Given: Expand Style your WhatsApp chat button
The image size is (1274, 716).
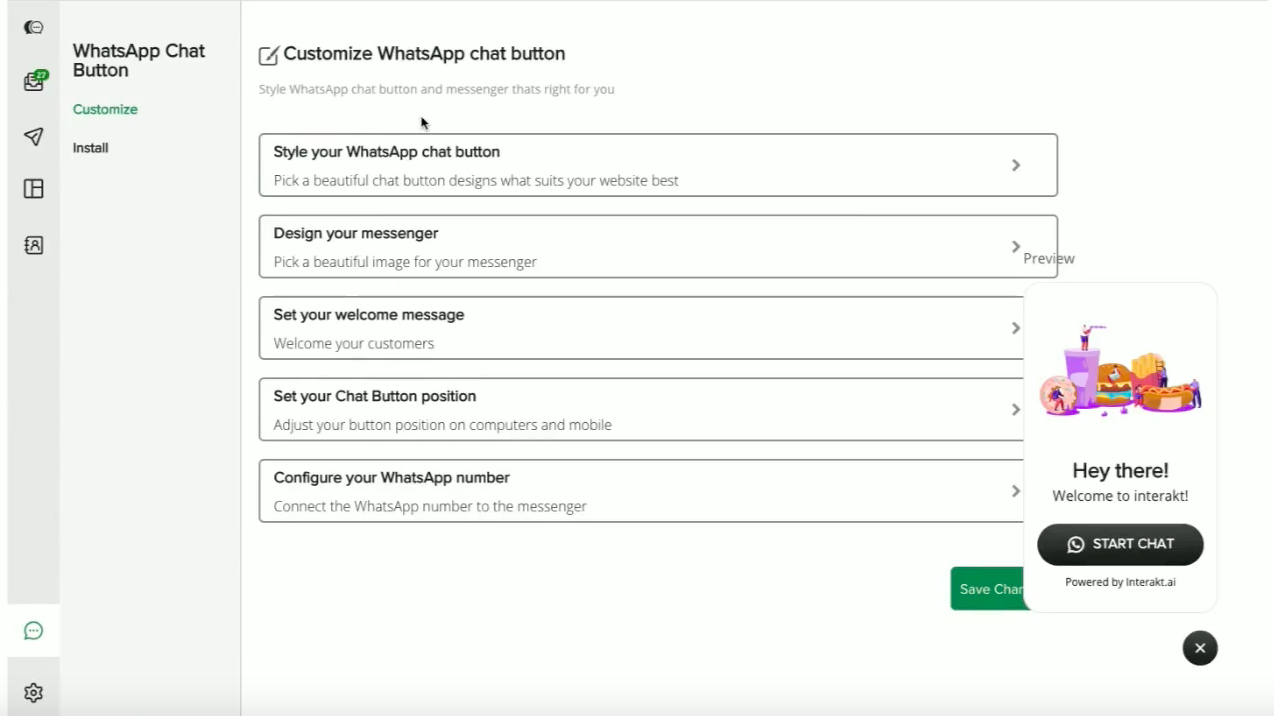Looking at the screenshot, I should [658, 165].
